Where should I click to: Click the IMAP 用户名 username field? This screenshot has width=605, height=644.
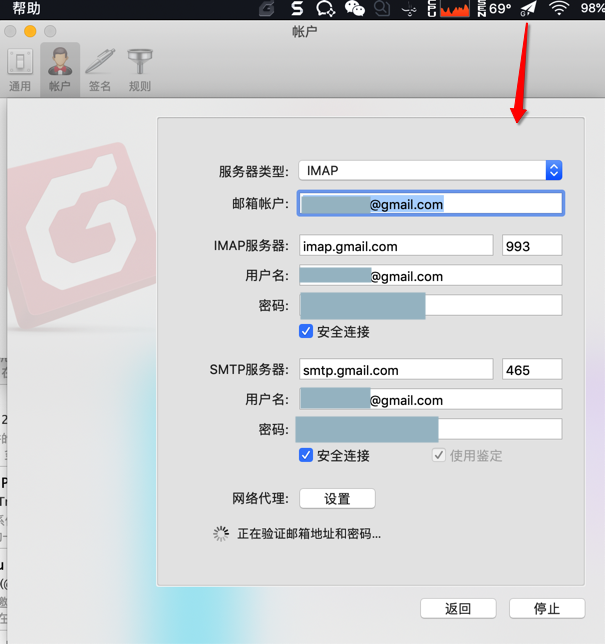click(x=430, y=276)
